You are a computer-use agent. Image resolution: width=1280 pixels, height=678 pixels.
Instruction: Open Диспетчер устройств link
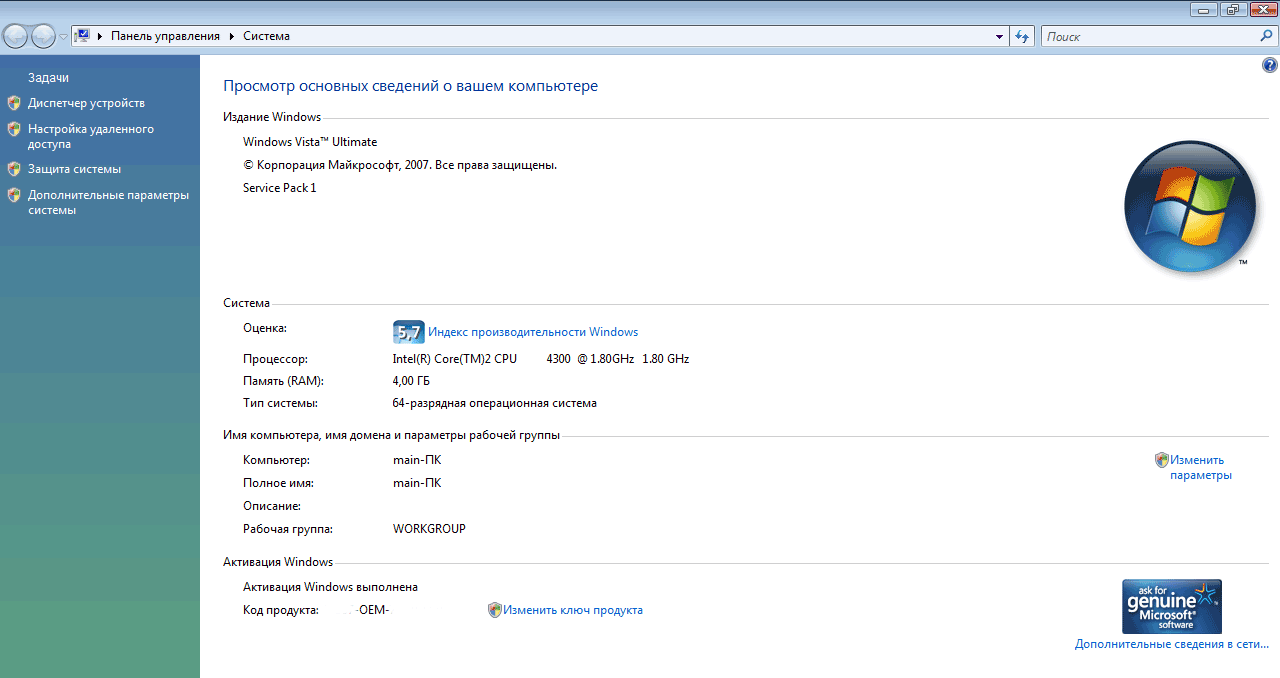pyautogui.click(x=86, y=103)
